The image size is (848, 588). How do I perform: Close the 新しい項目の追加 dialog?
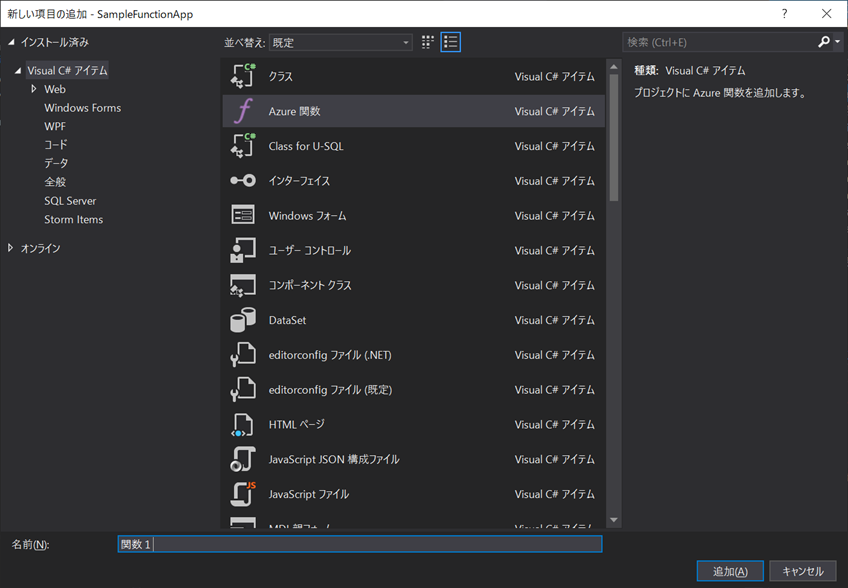point(826,14)
